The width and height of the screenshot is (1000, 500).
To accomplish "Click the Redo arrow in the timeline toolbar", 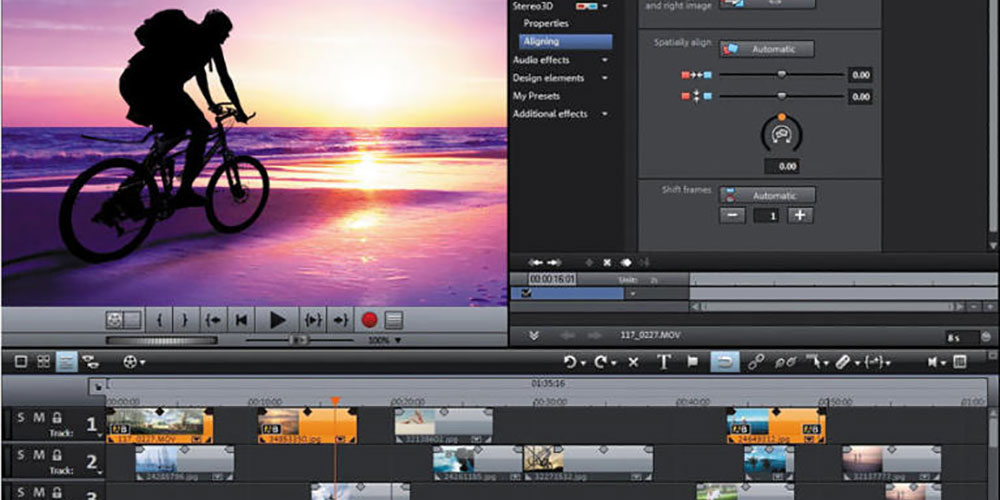I will [x=602, y=362].
